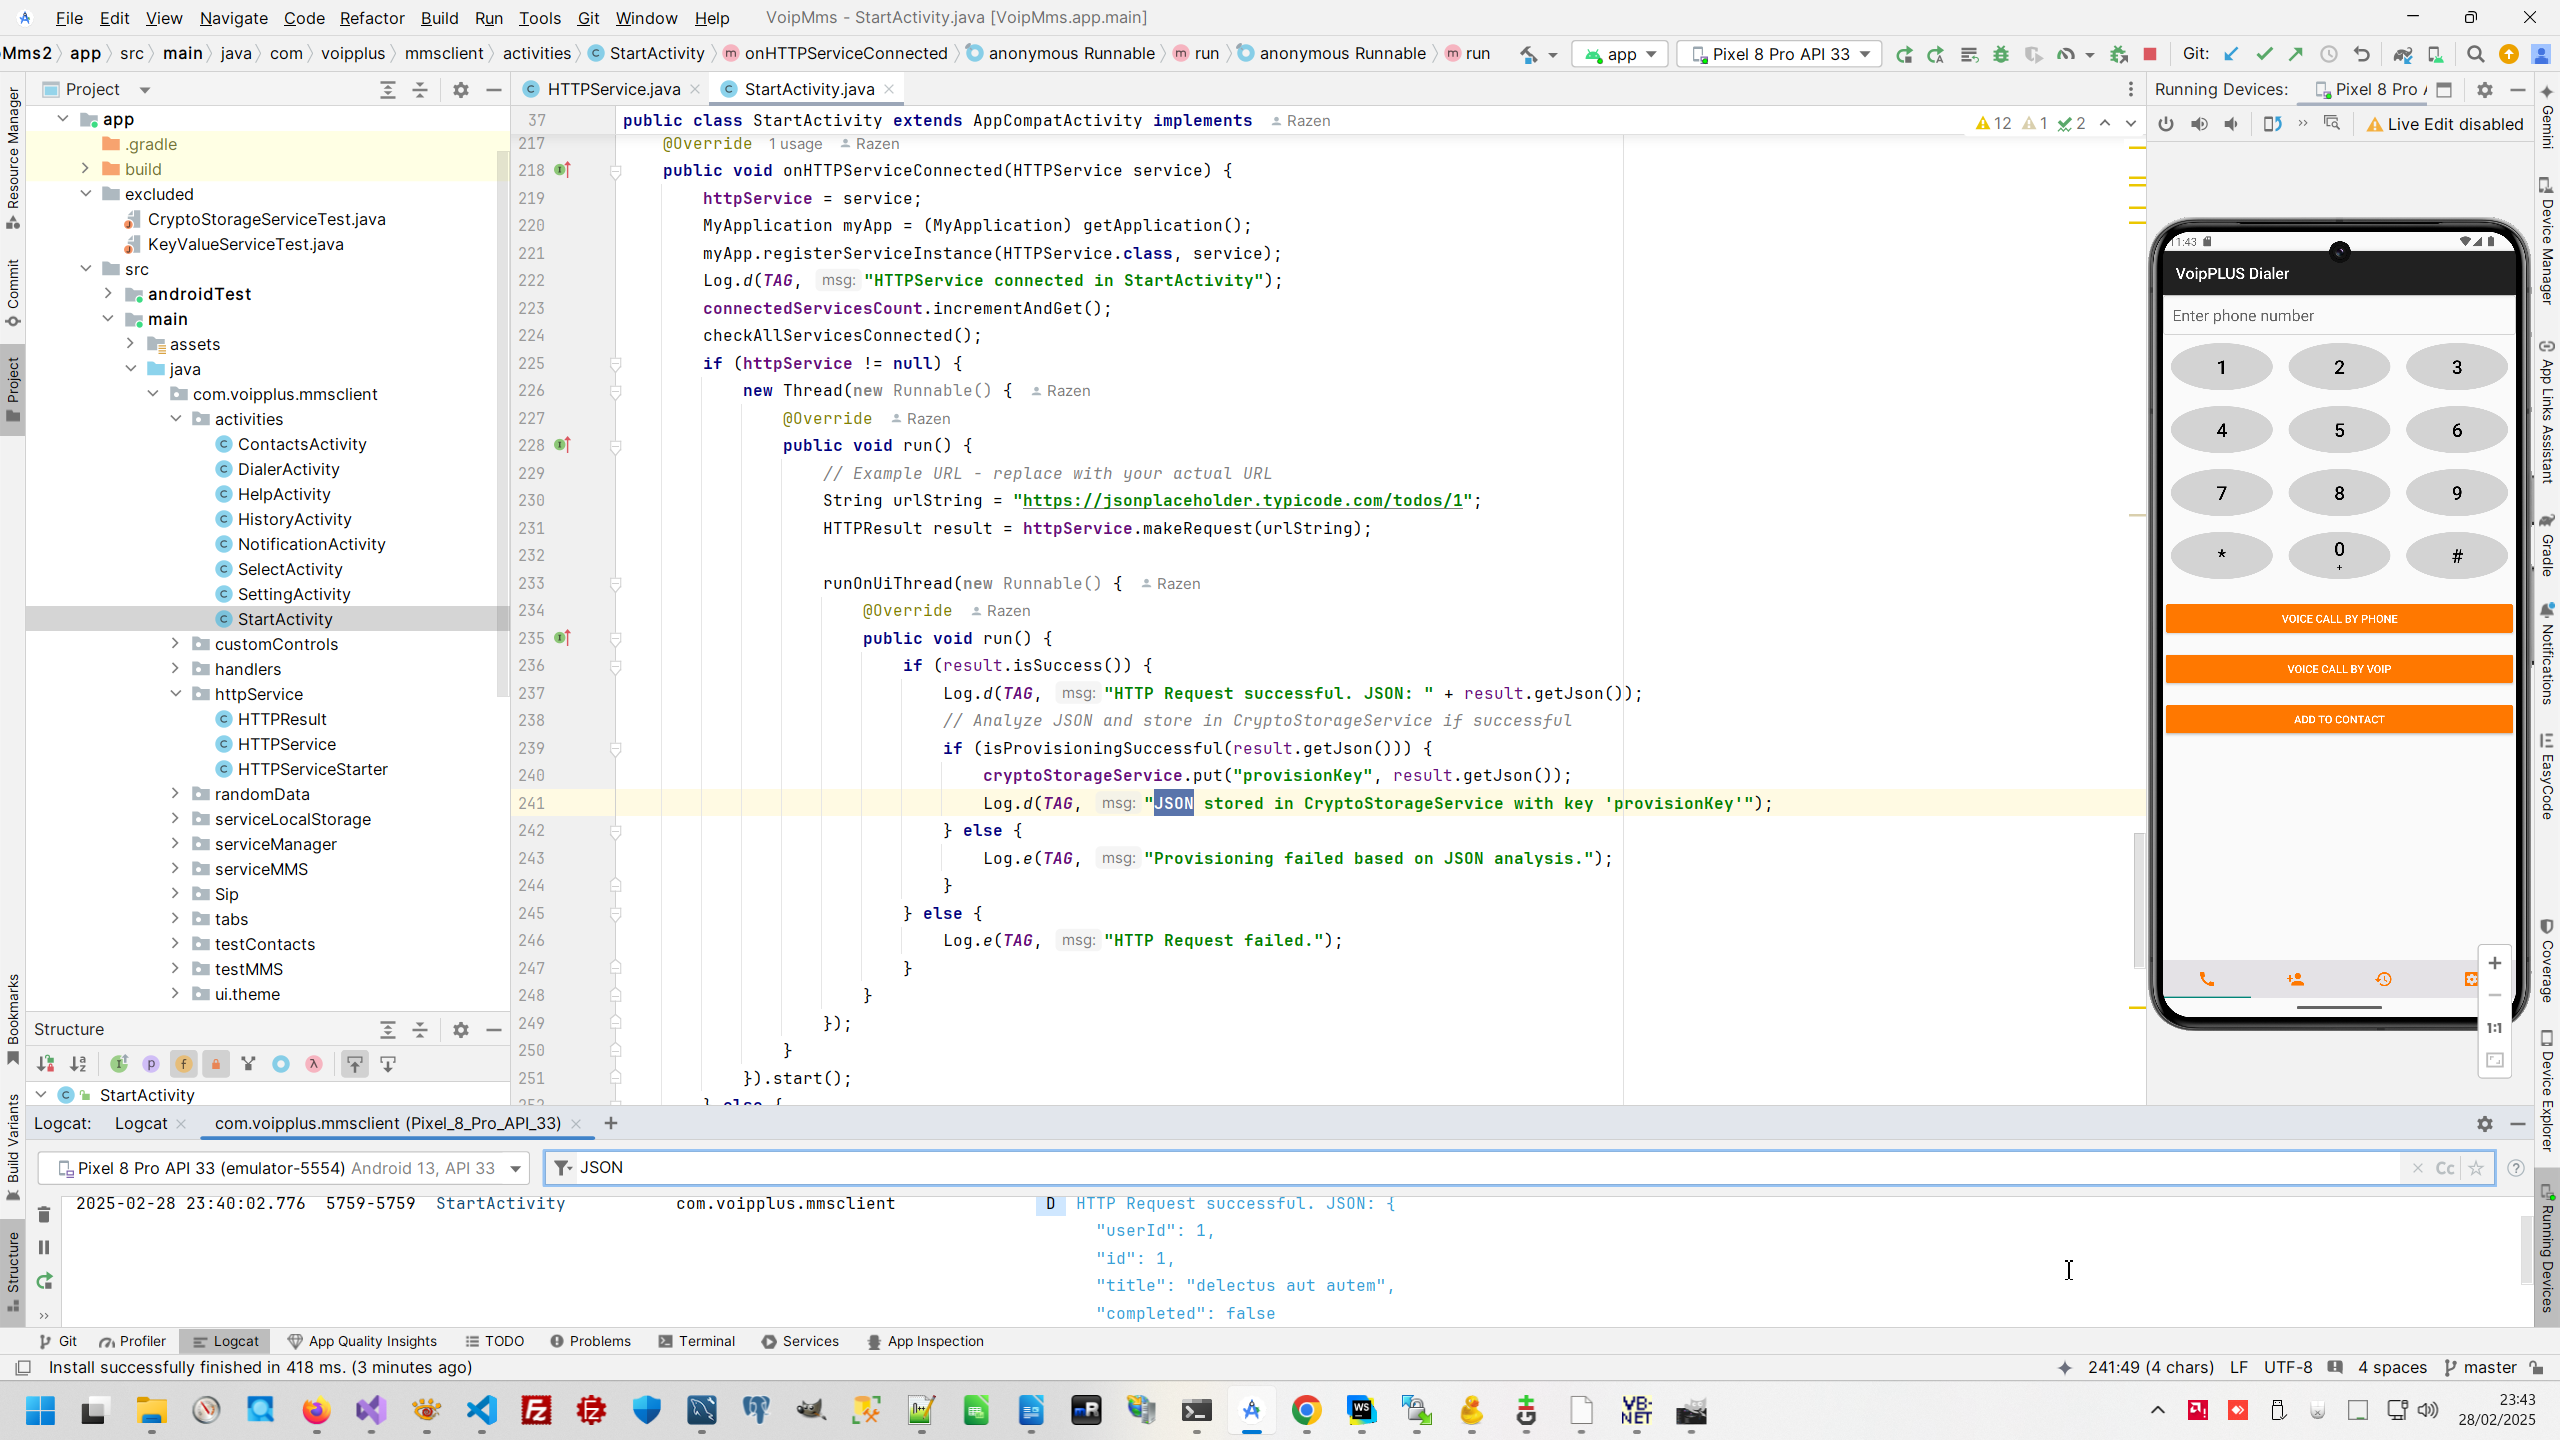Rotate the emulator device
This screenshot has height=1440, width=2560.
click(x=2272, y=124)
